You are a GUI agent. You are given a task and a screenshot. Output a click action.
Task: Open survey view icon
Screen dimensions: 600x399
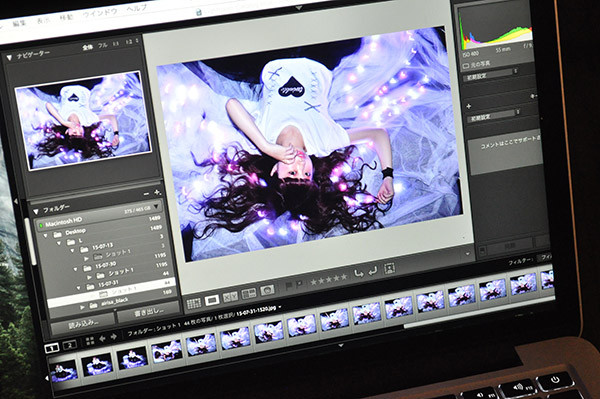coord(249,294)
